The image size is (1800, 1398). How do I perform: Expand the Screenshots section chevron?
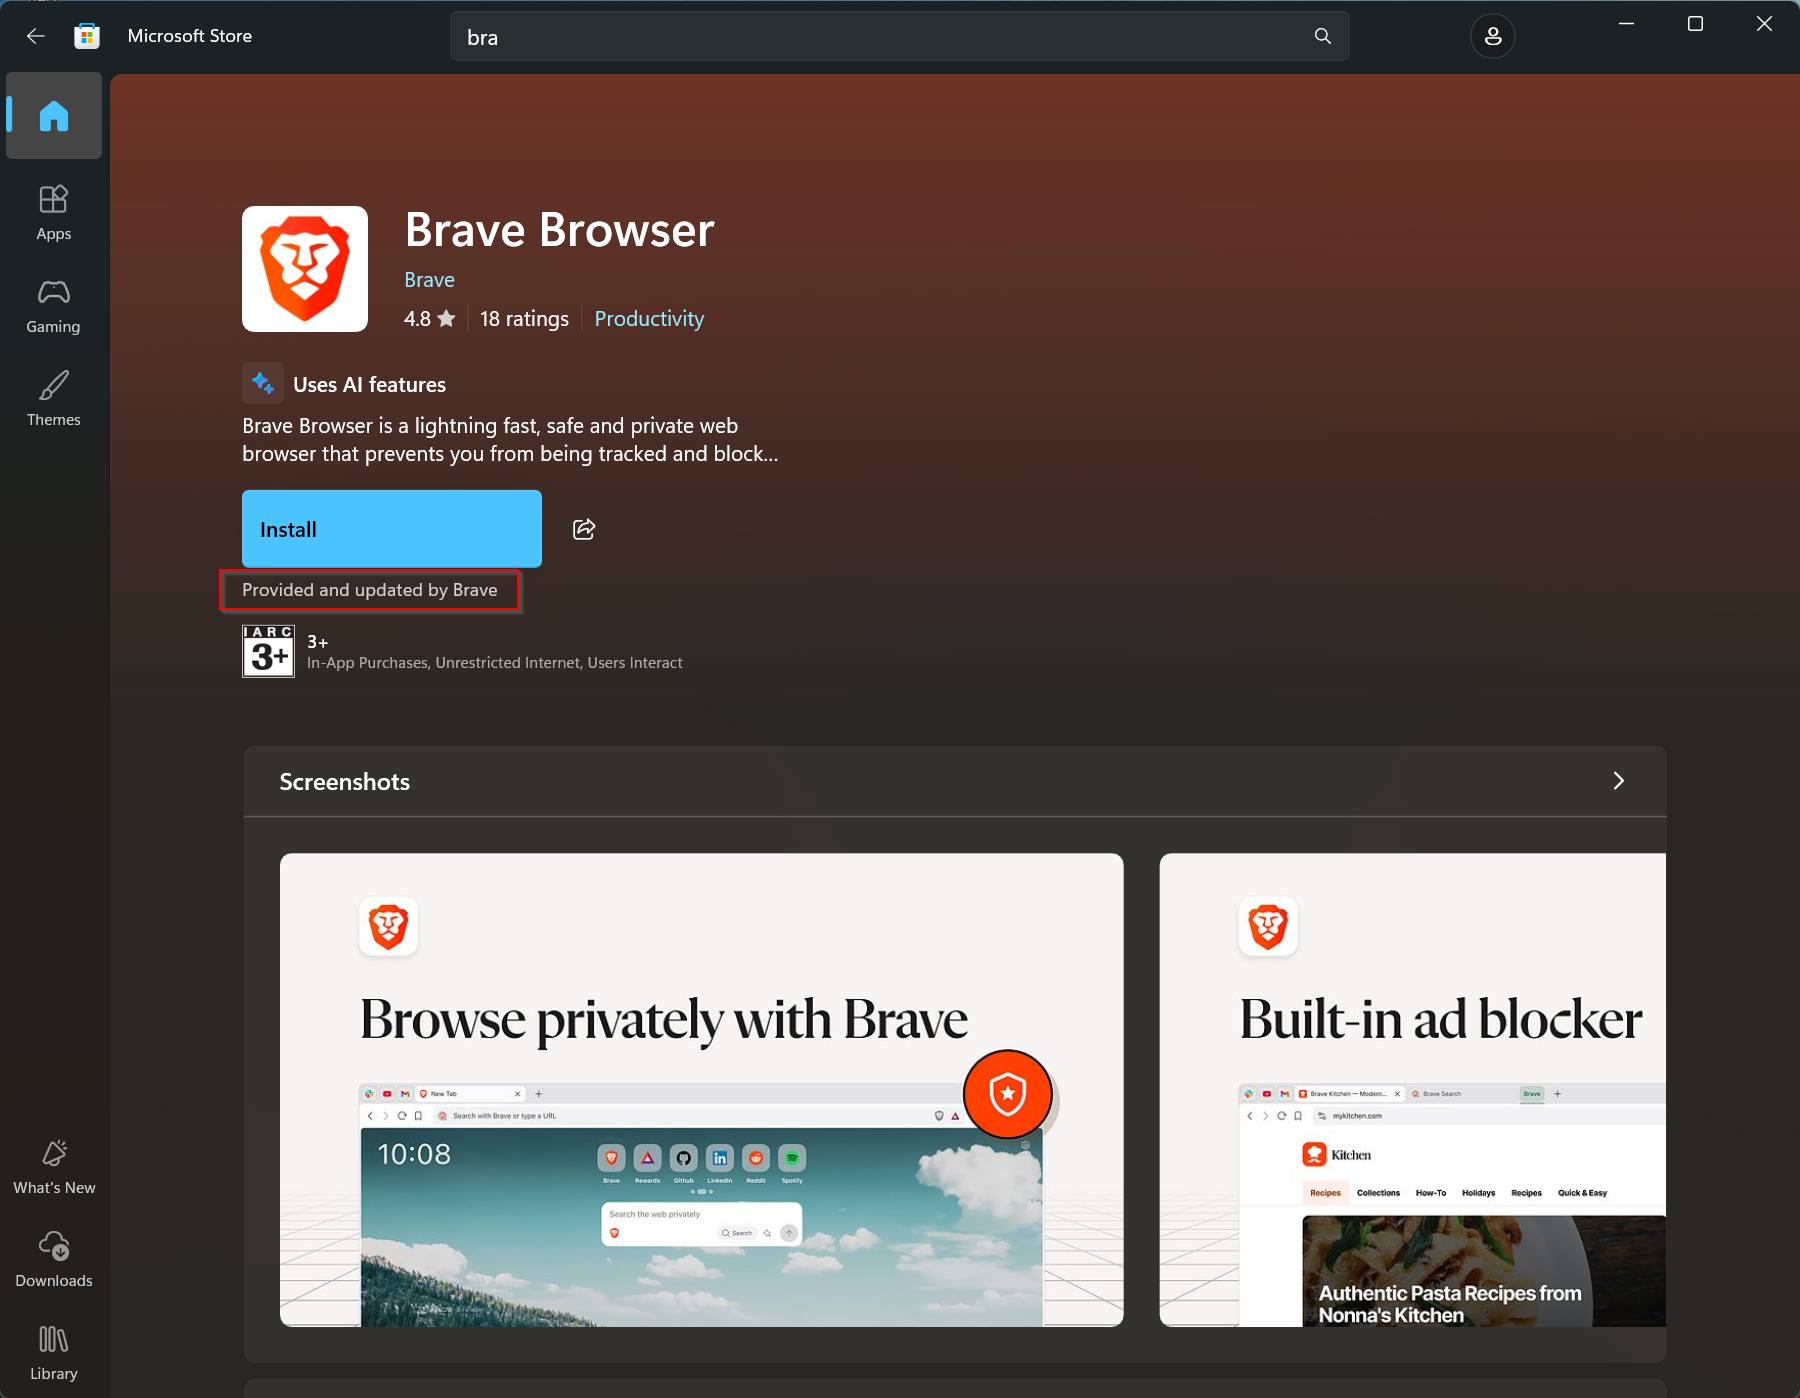pos(1619,781)
